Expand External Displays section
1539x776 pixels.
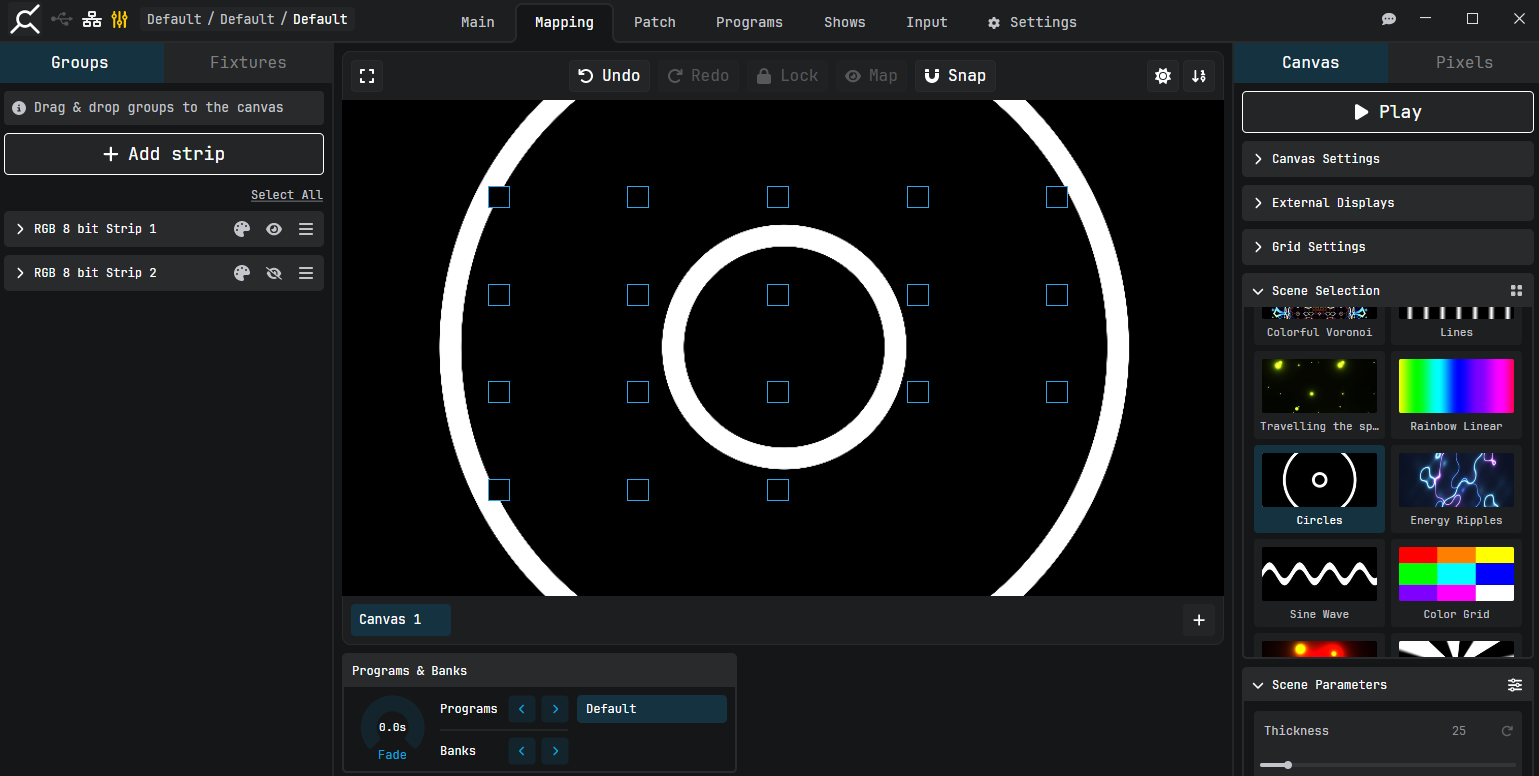pyautogui.click(x=1387, y=203)
